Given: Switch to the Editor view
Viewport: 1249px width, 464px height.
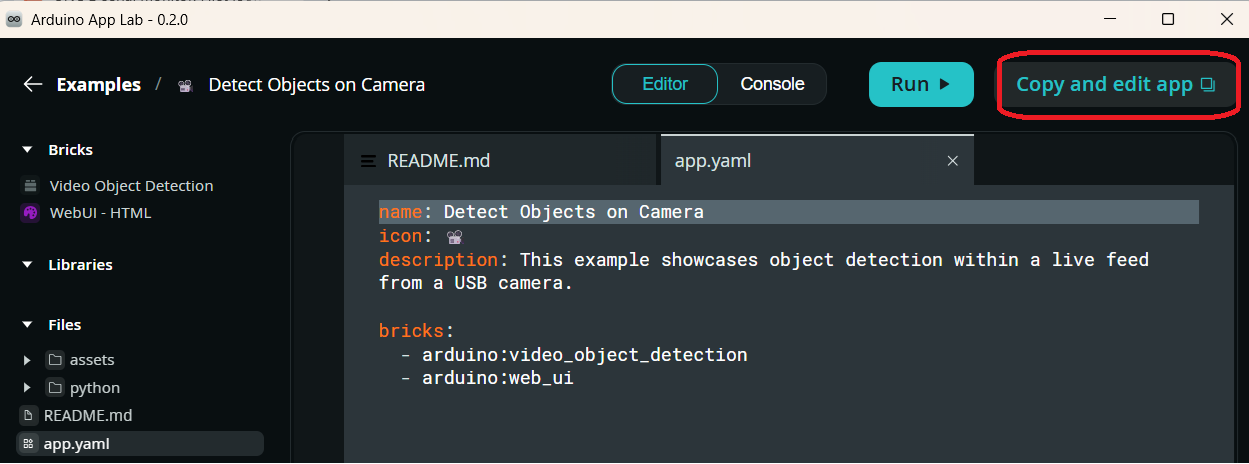Looking at the screenshot, I should click(x=665, y=84).
